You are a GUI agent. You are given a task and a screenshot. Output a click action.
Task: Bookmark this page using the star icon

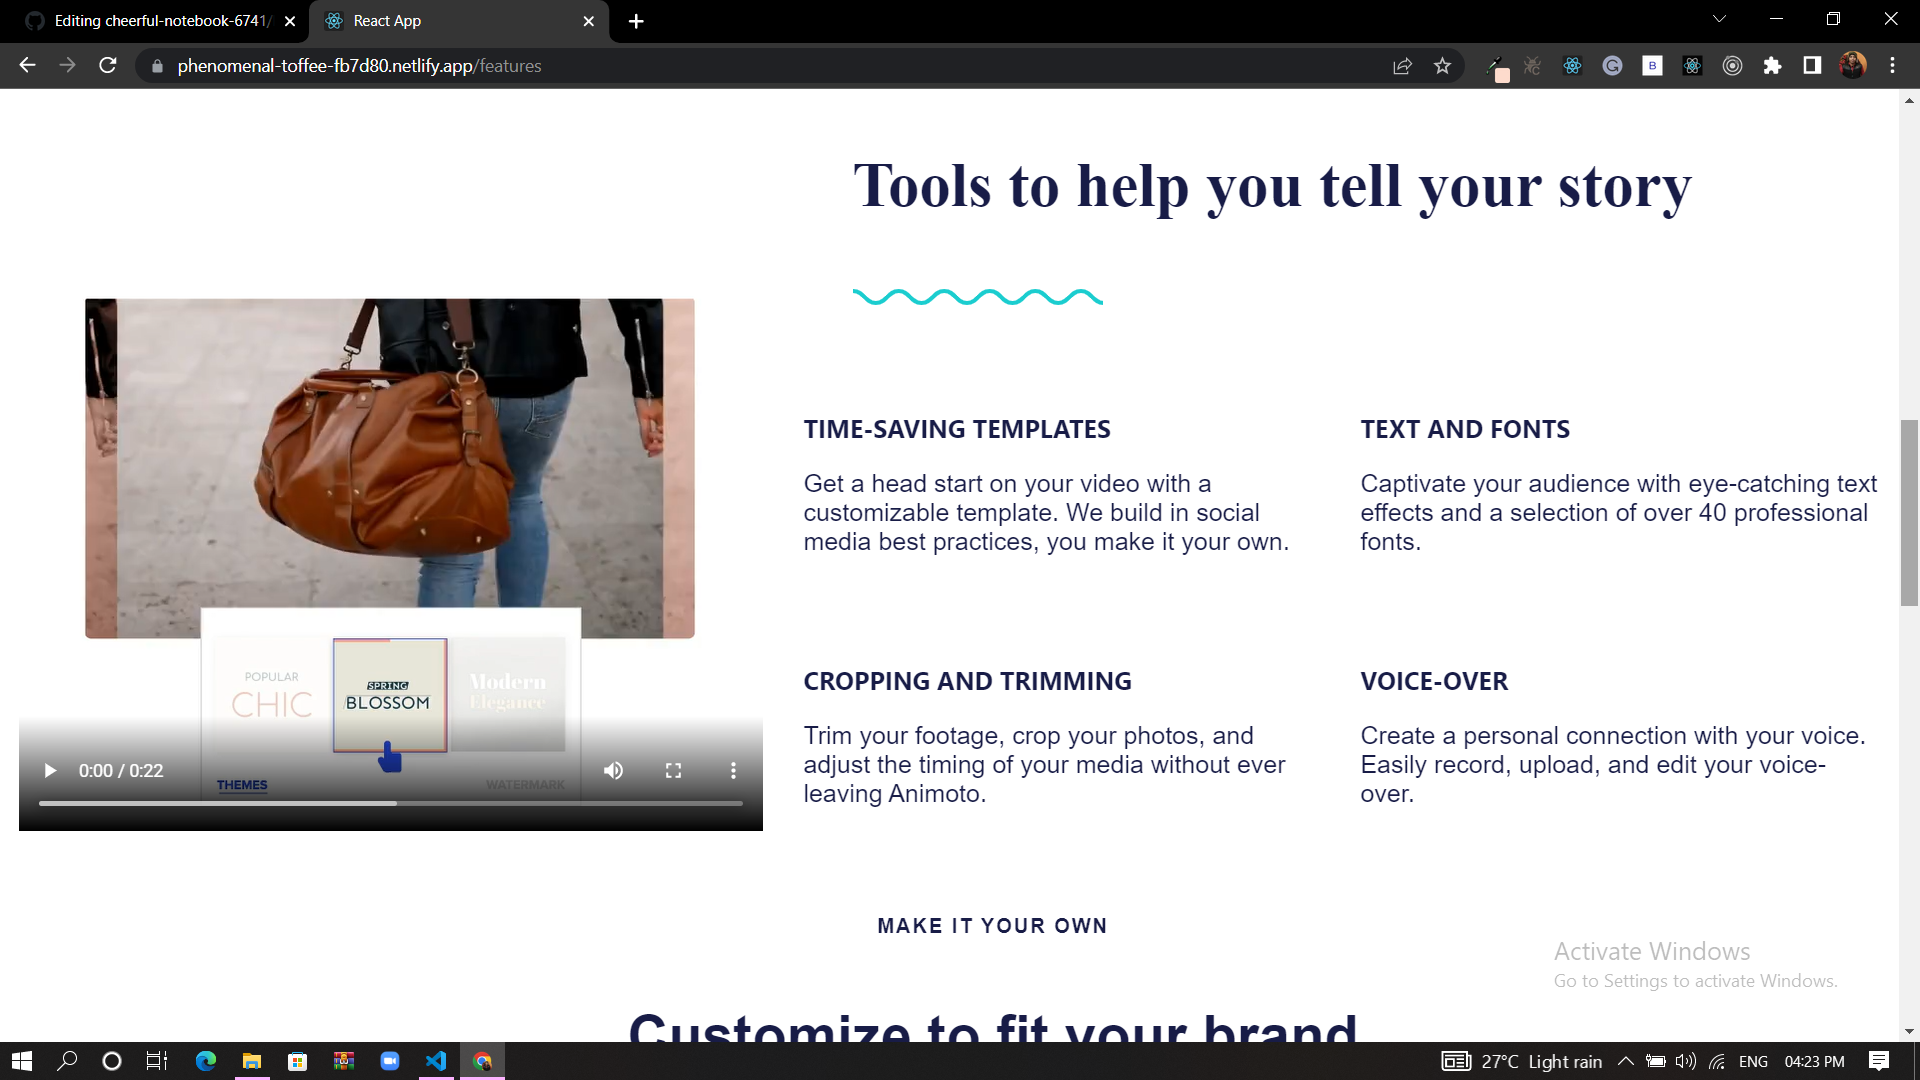[1443, 66]
